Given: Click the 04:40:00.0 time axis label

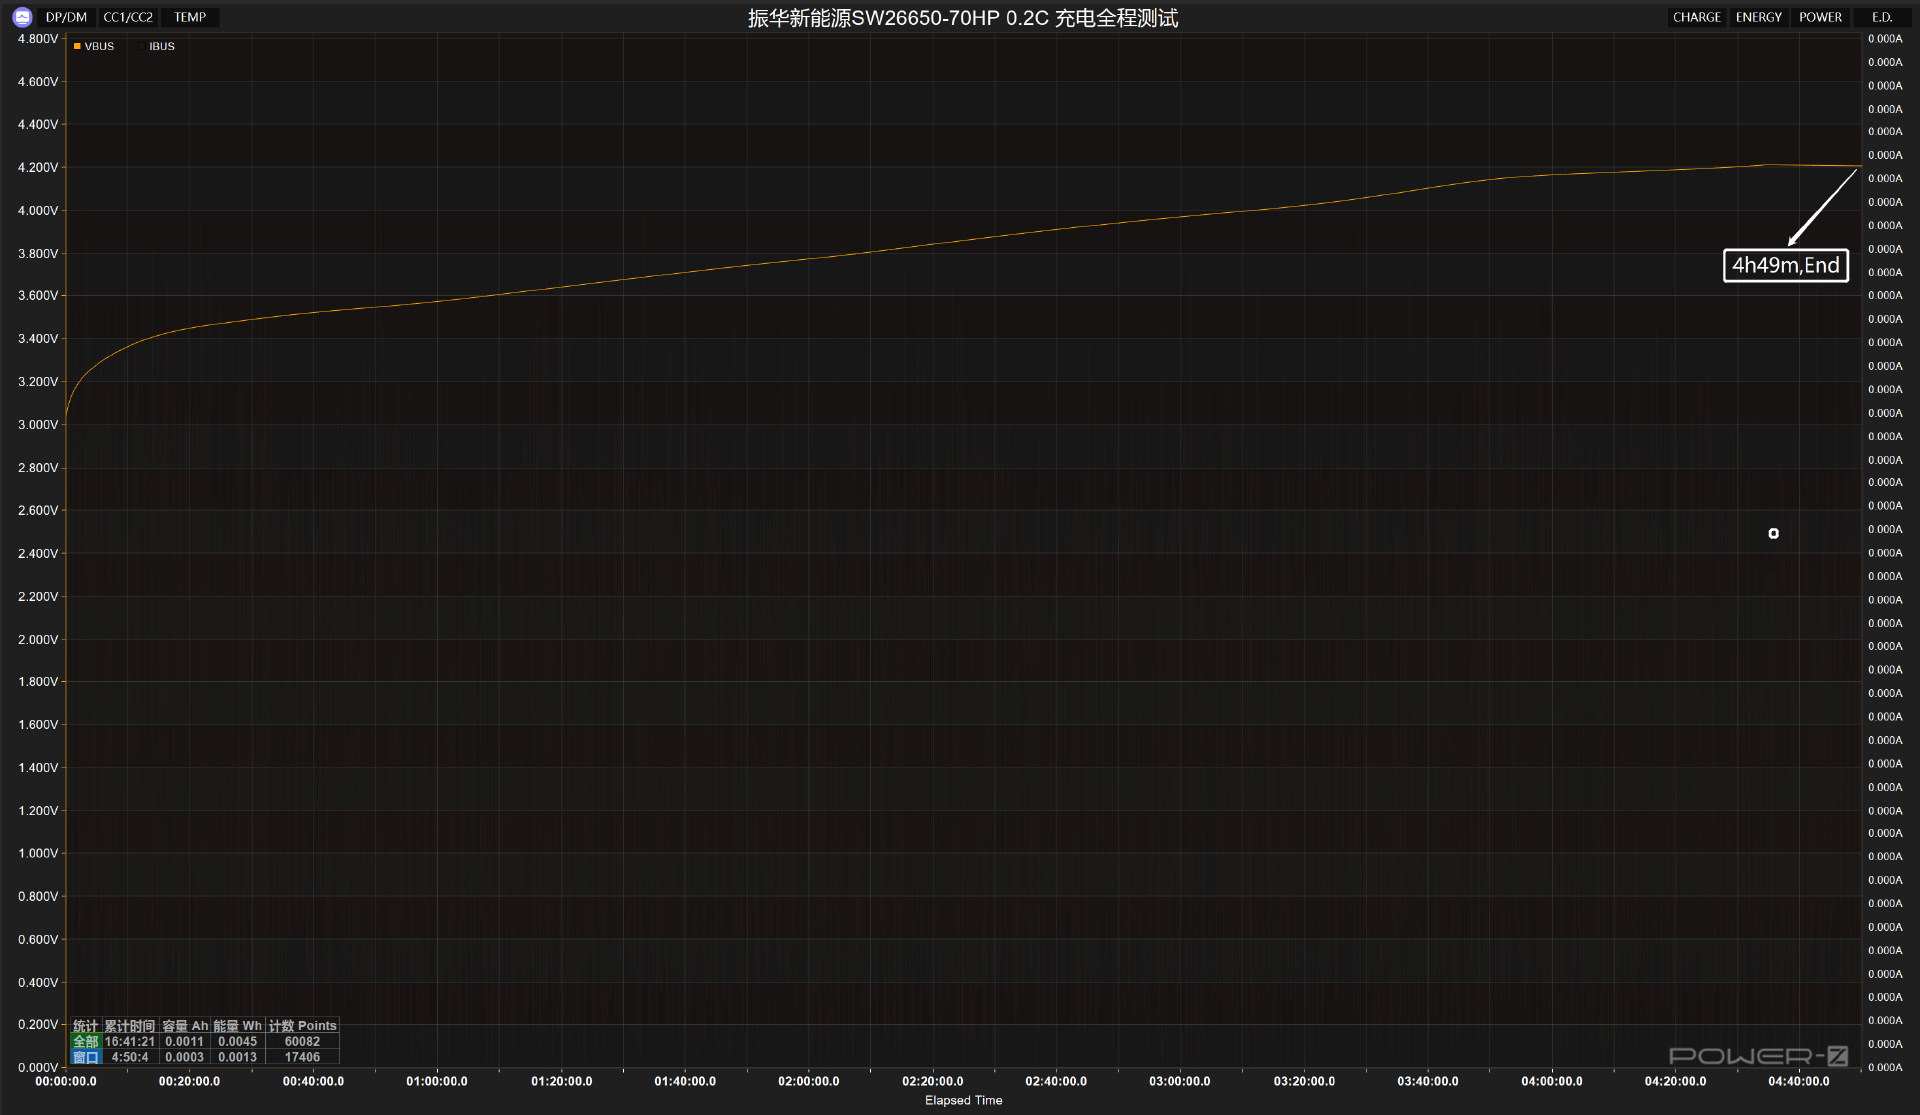Looking at the screenshot, I should tap(1798, 1081).
